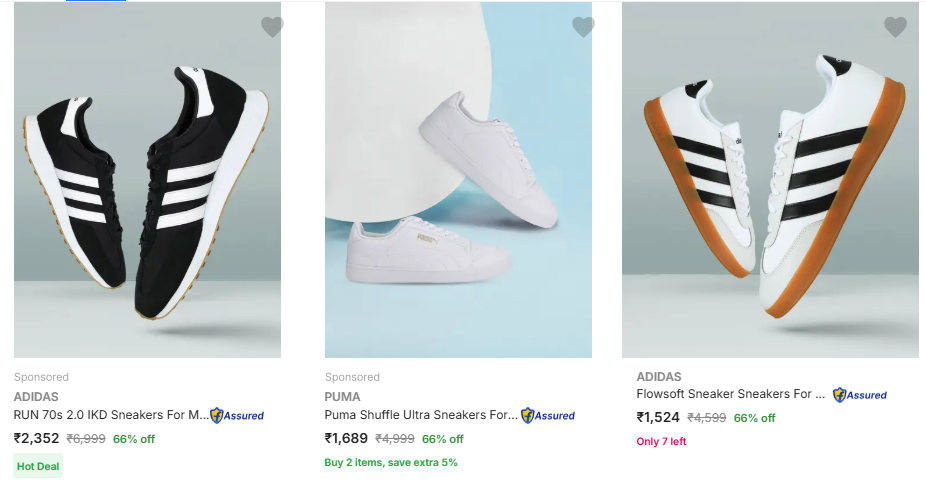Click the ADIDAS brand name above RUN 70s

(36, 396)
